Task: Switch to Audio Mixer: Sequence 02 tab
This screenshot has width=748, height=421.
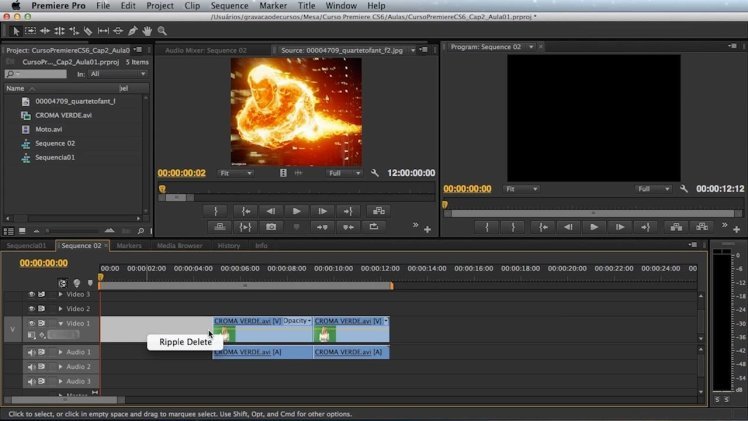Action: tap(206, 50)
